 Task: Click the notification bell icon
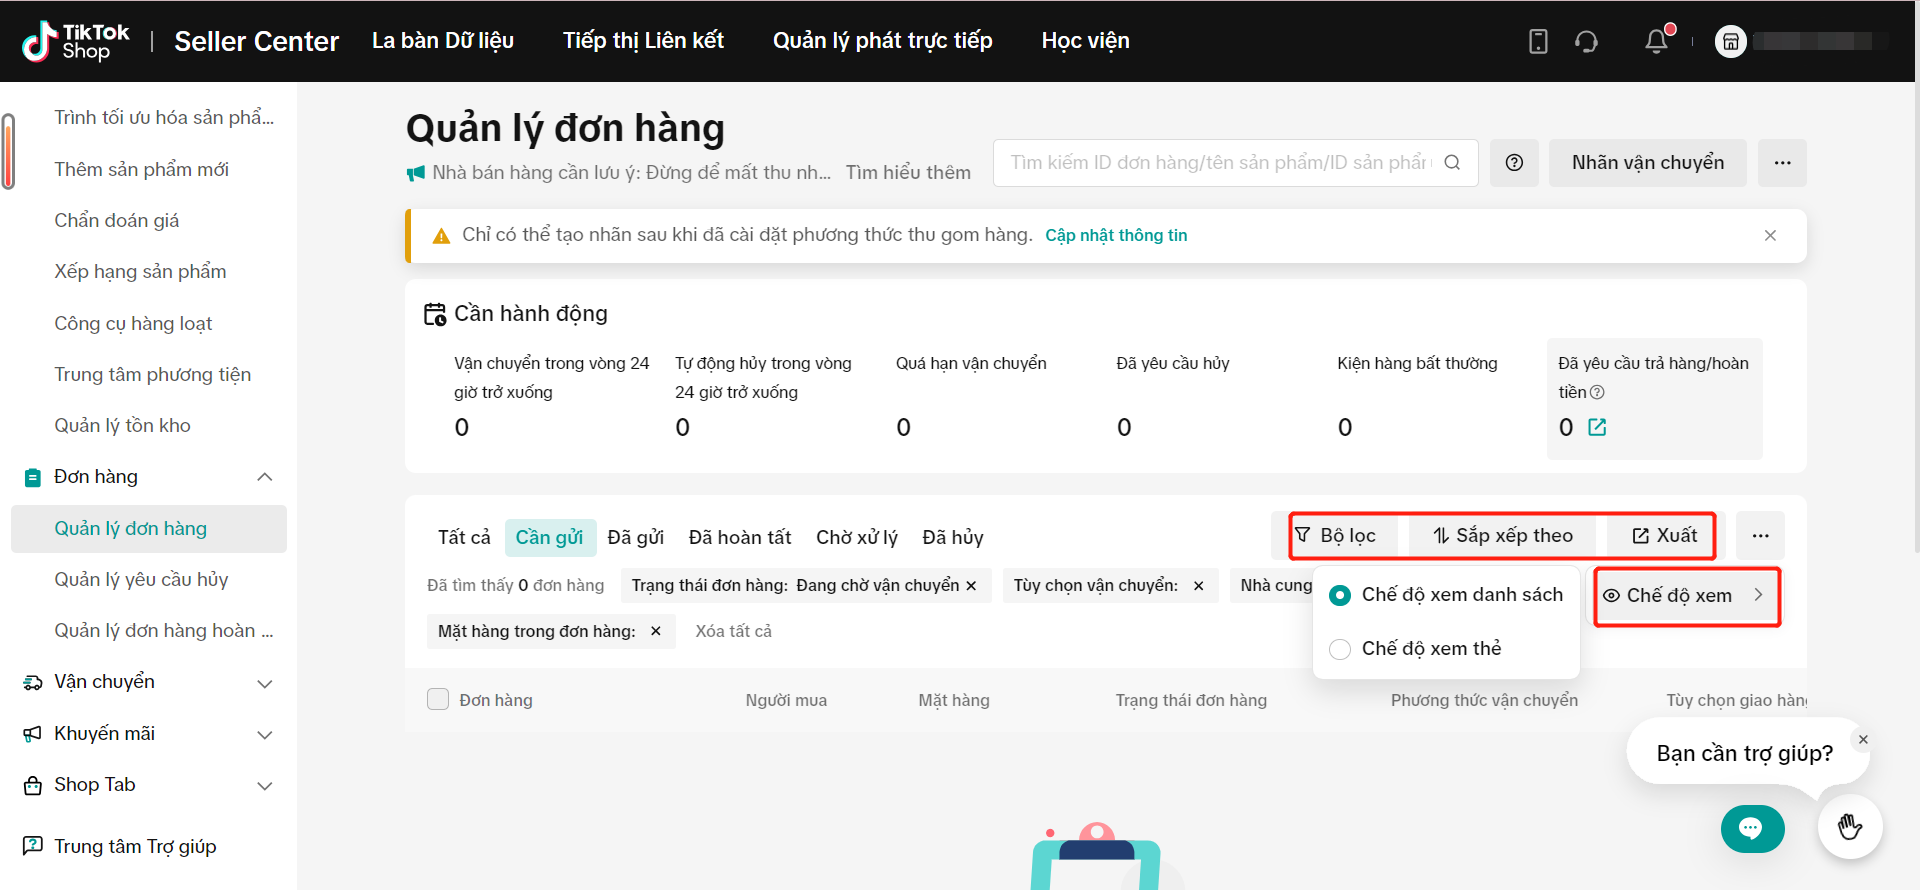point(1656,41)
